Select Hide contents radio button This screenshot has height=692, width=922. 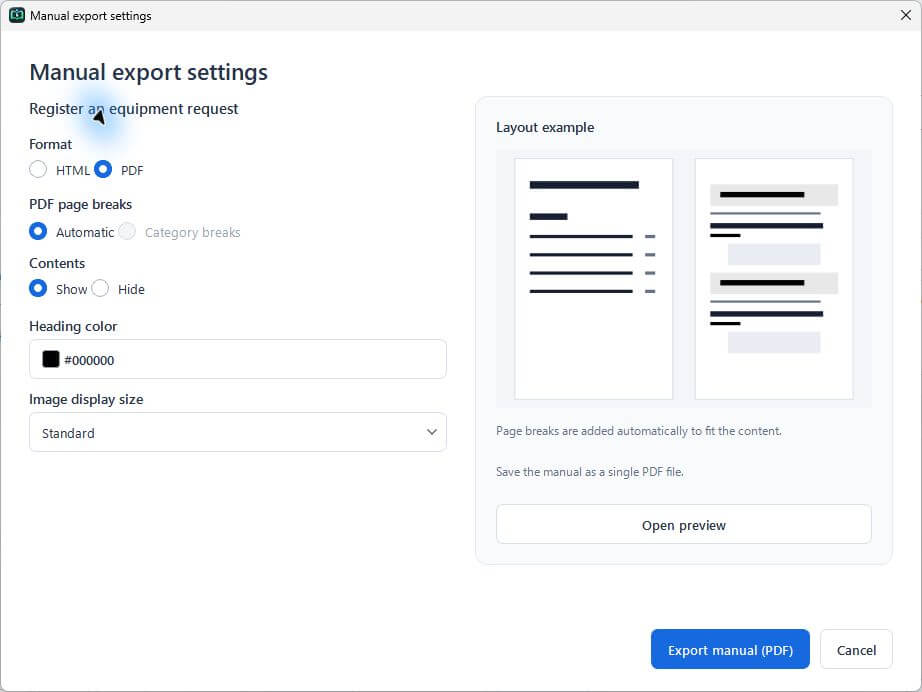point(100,288)
